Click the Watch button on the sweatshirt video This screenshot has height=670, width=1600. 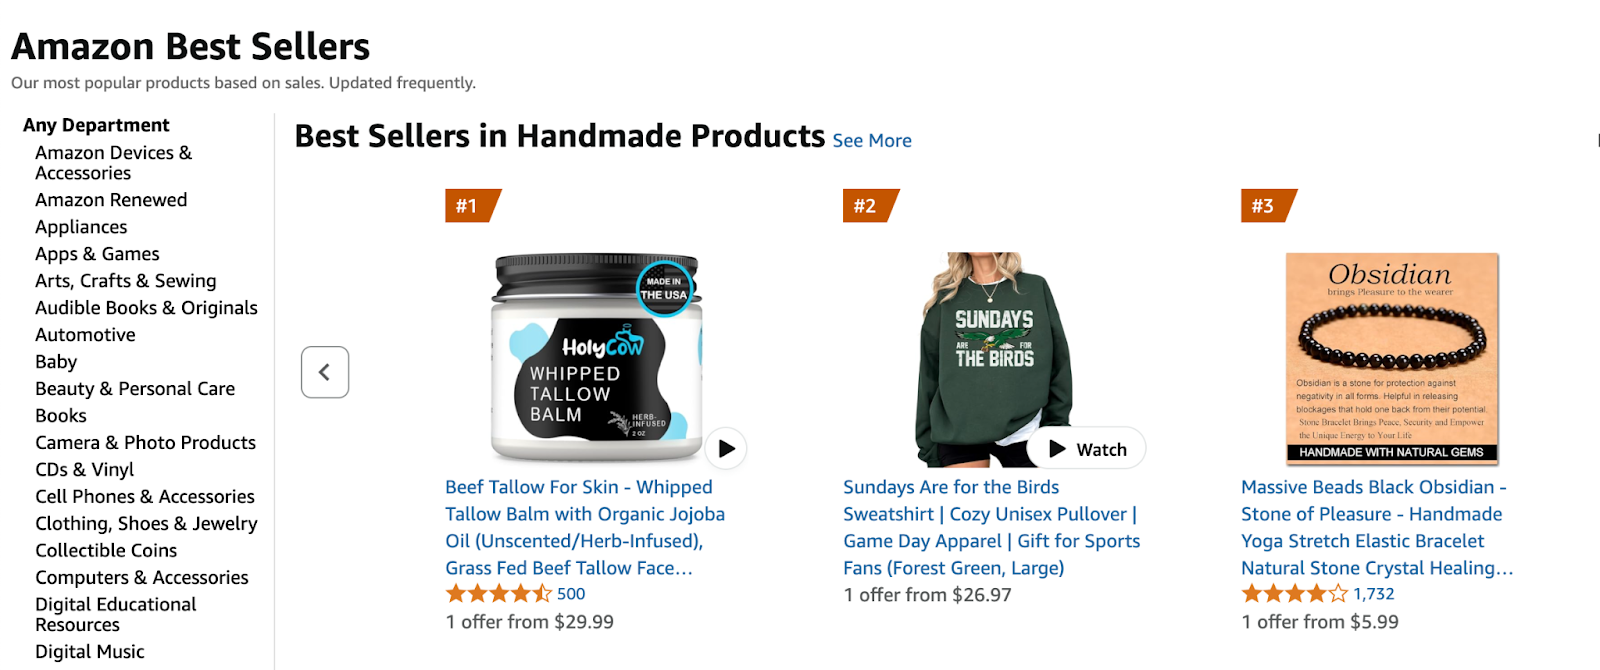tap(1085, 448)
